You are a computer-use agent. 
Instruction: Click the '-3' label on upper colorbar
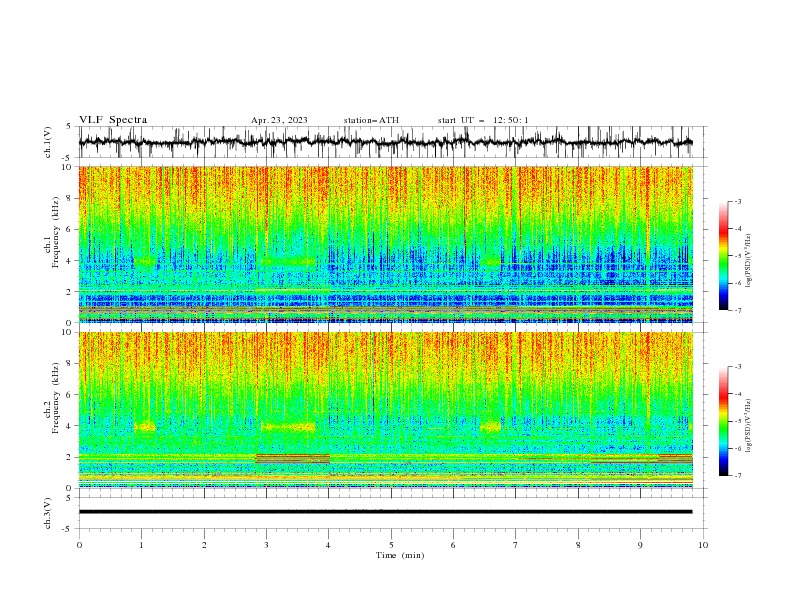coord(737,201)
